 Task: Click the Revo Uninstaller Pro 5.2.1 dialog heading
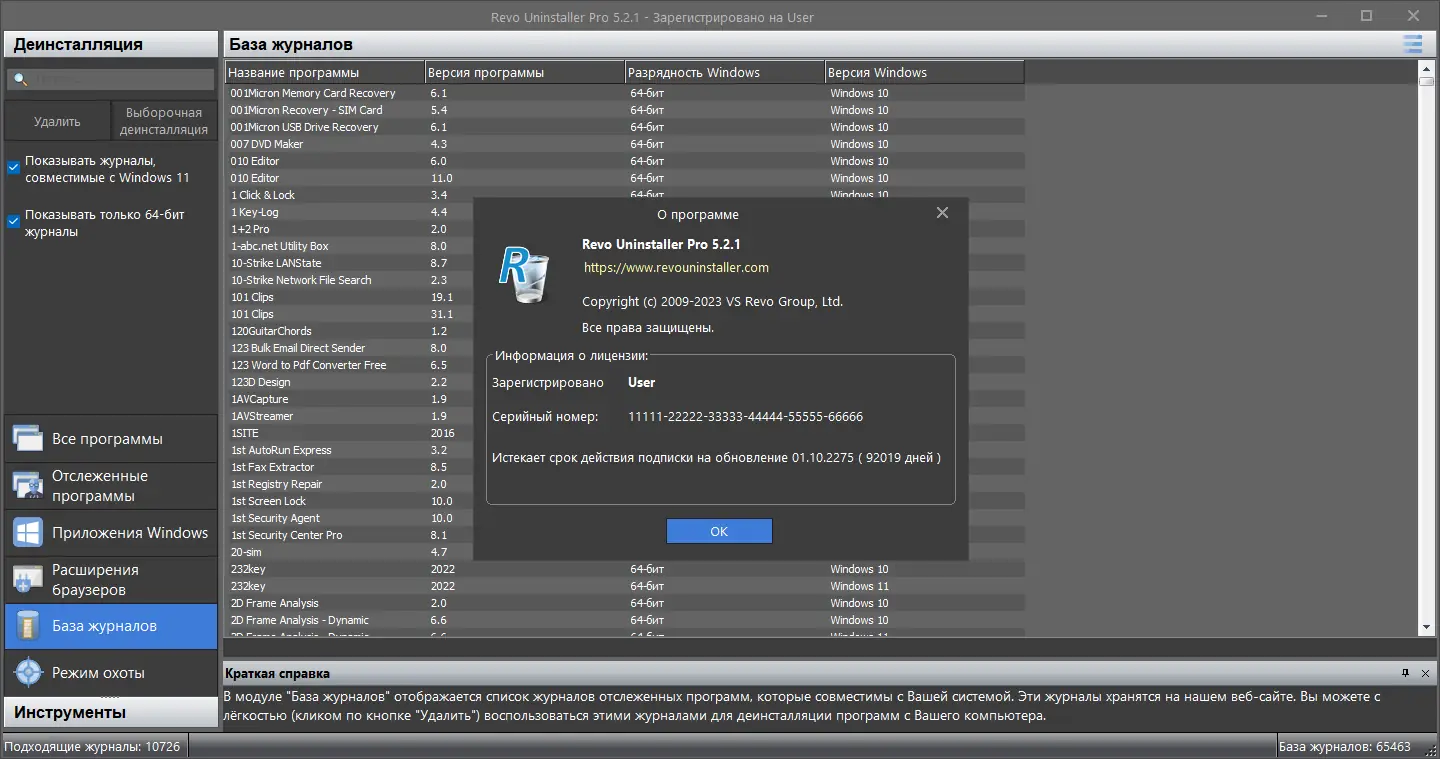click(661, 244)
